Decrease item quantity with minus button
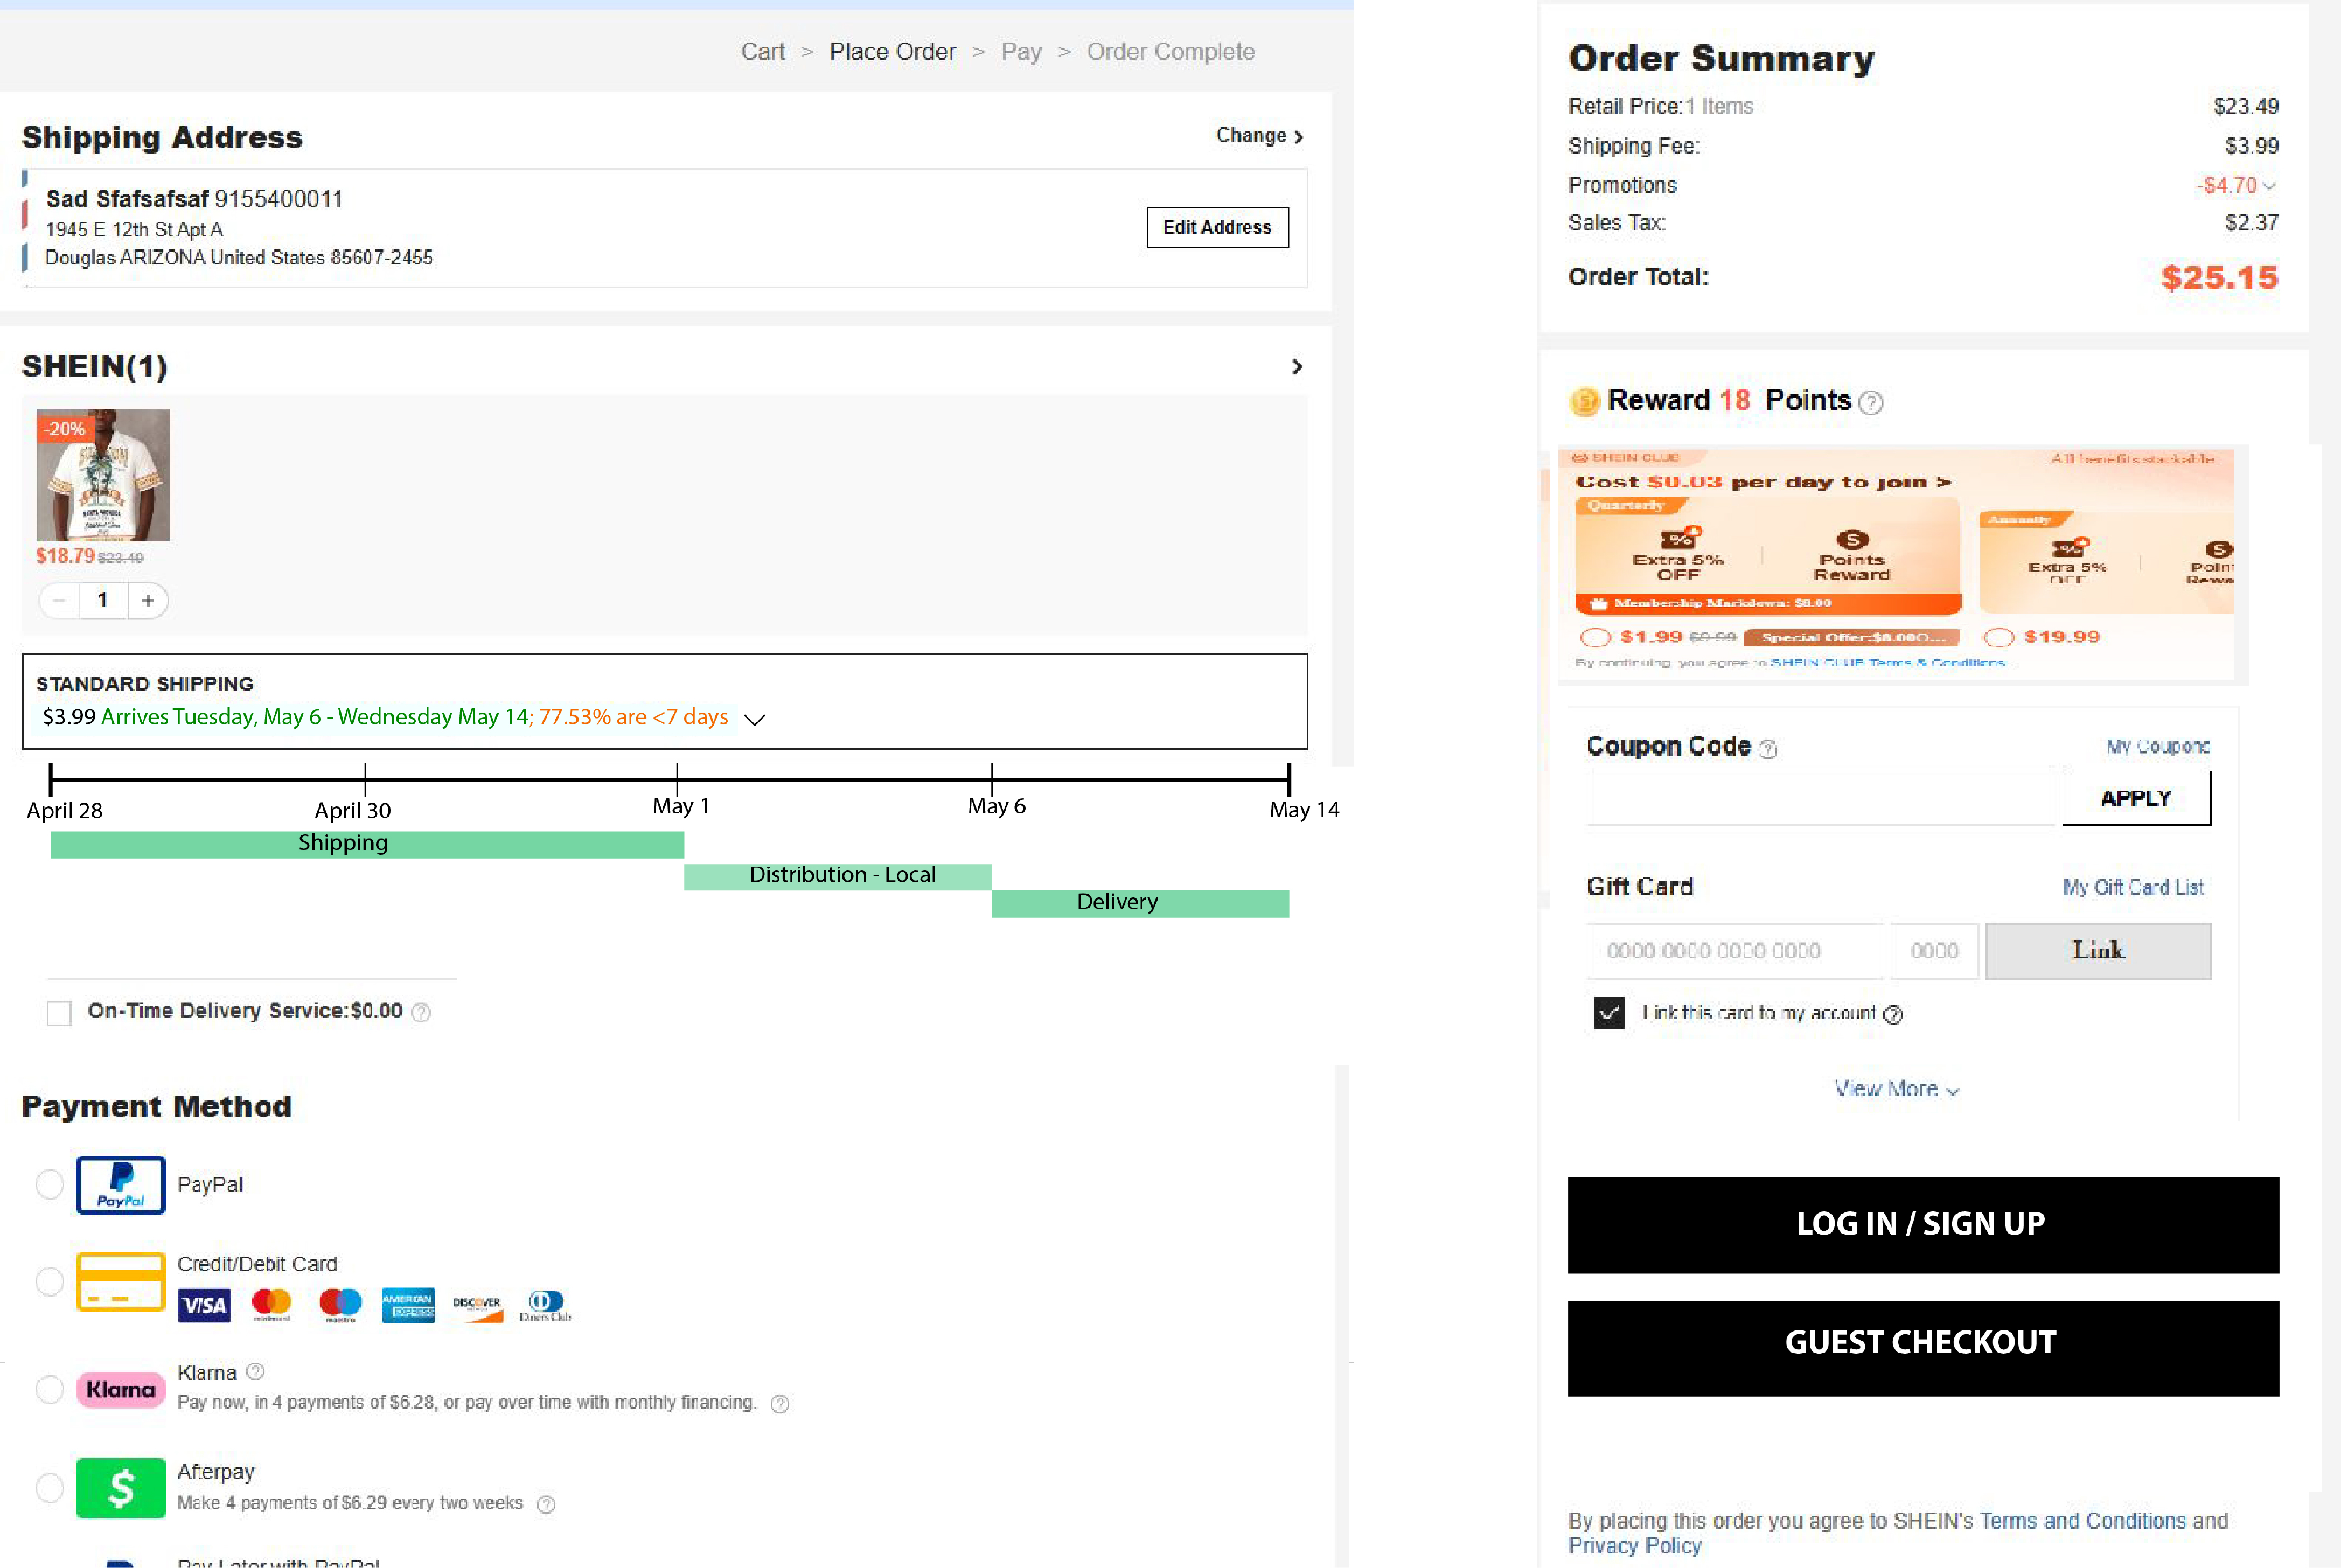The width and height of the screenshot is (2341, 1568). tap(59, 600)
